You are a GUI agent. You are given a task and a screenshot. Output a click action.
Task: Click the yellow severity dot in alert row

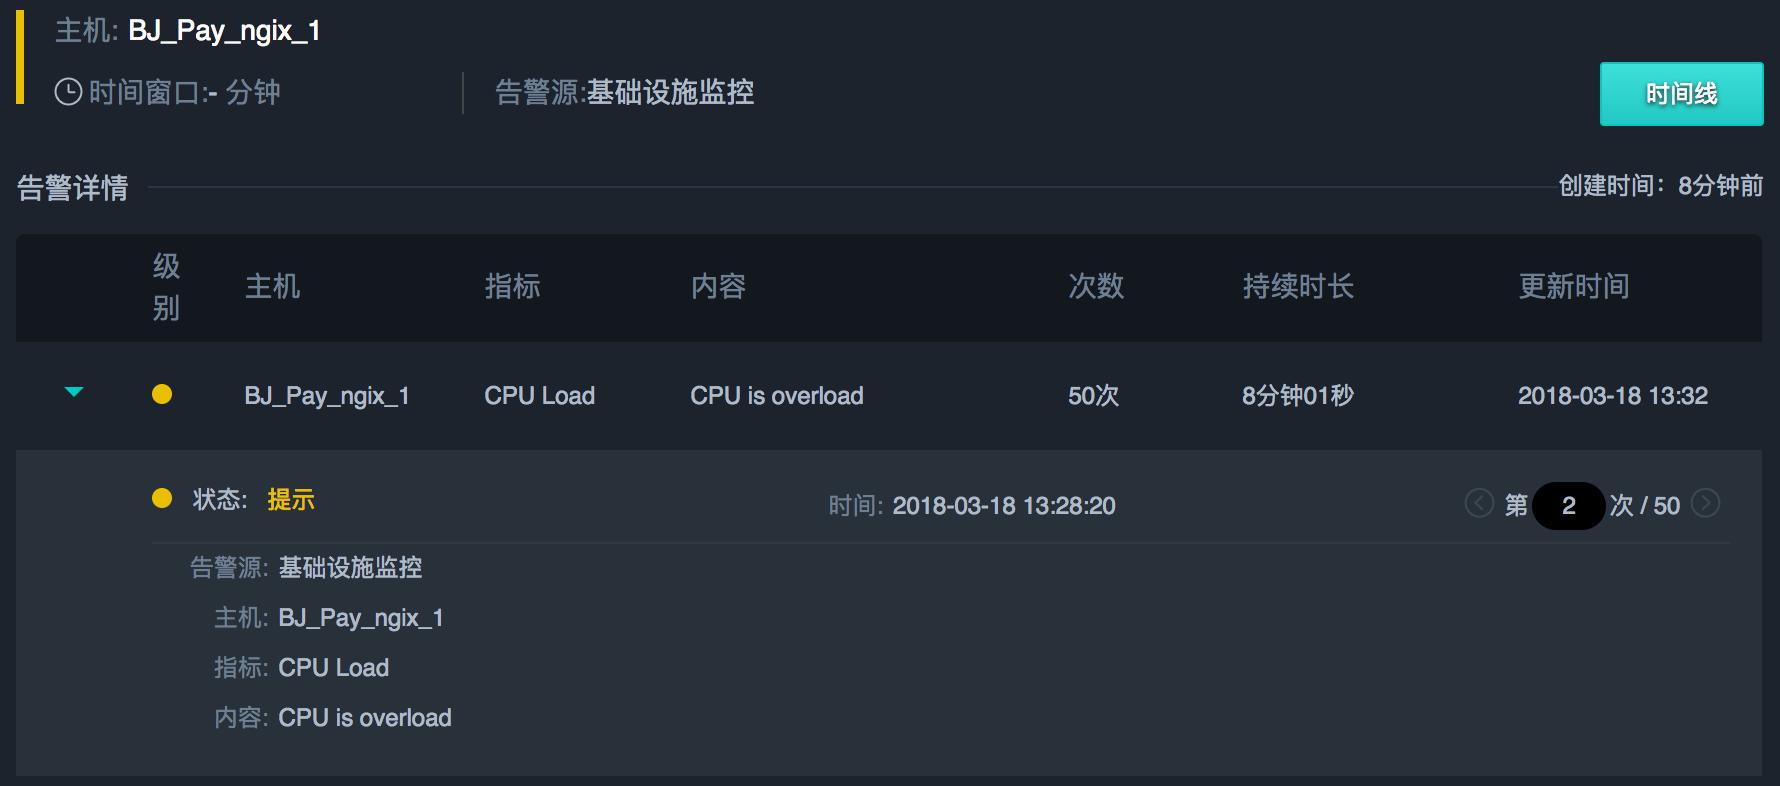162,394
